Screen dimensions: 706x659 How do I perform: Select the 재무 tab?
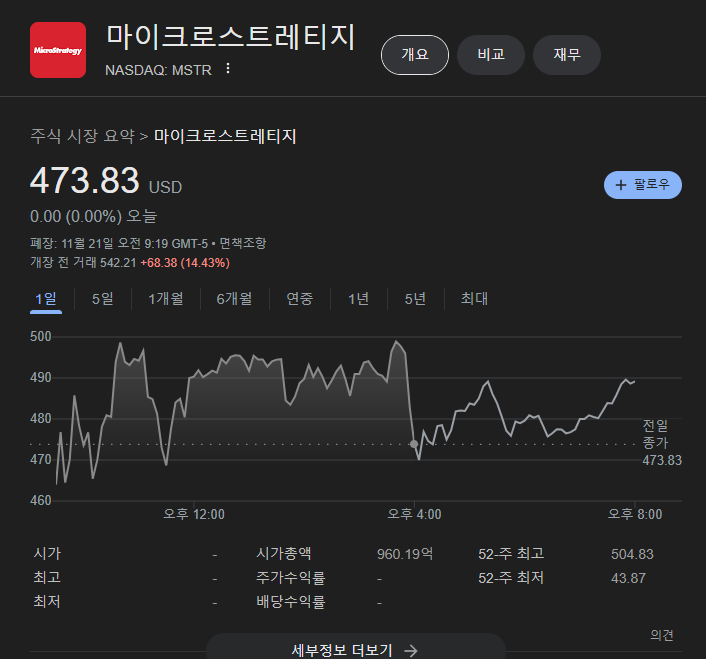567,55
